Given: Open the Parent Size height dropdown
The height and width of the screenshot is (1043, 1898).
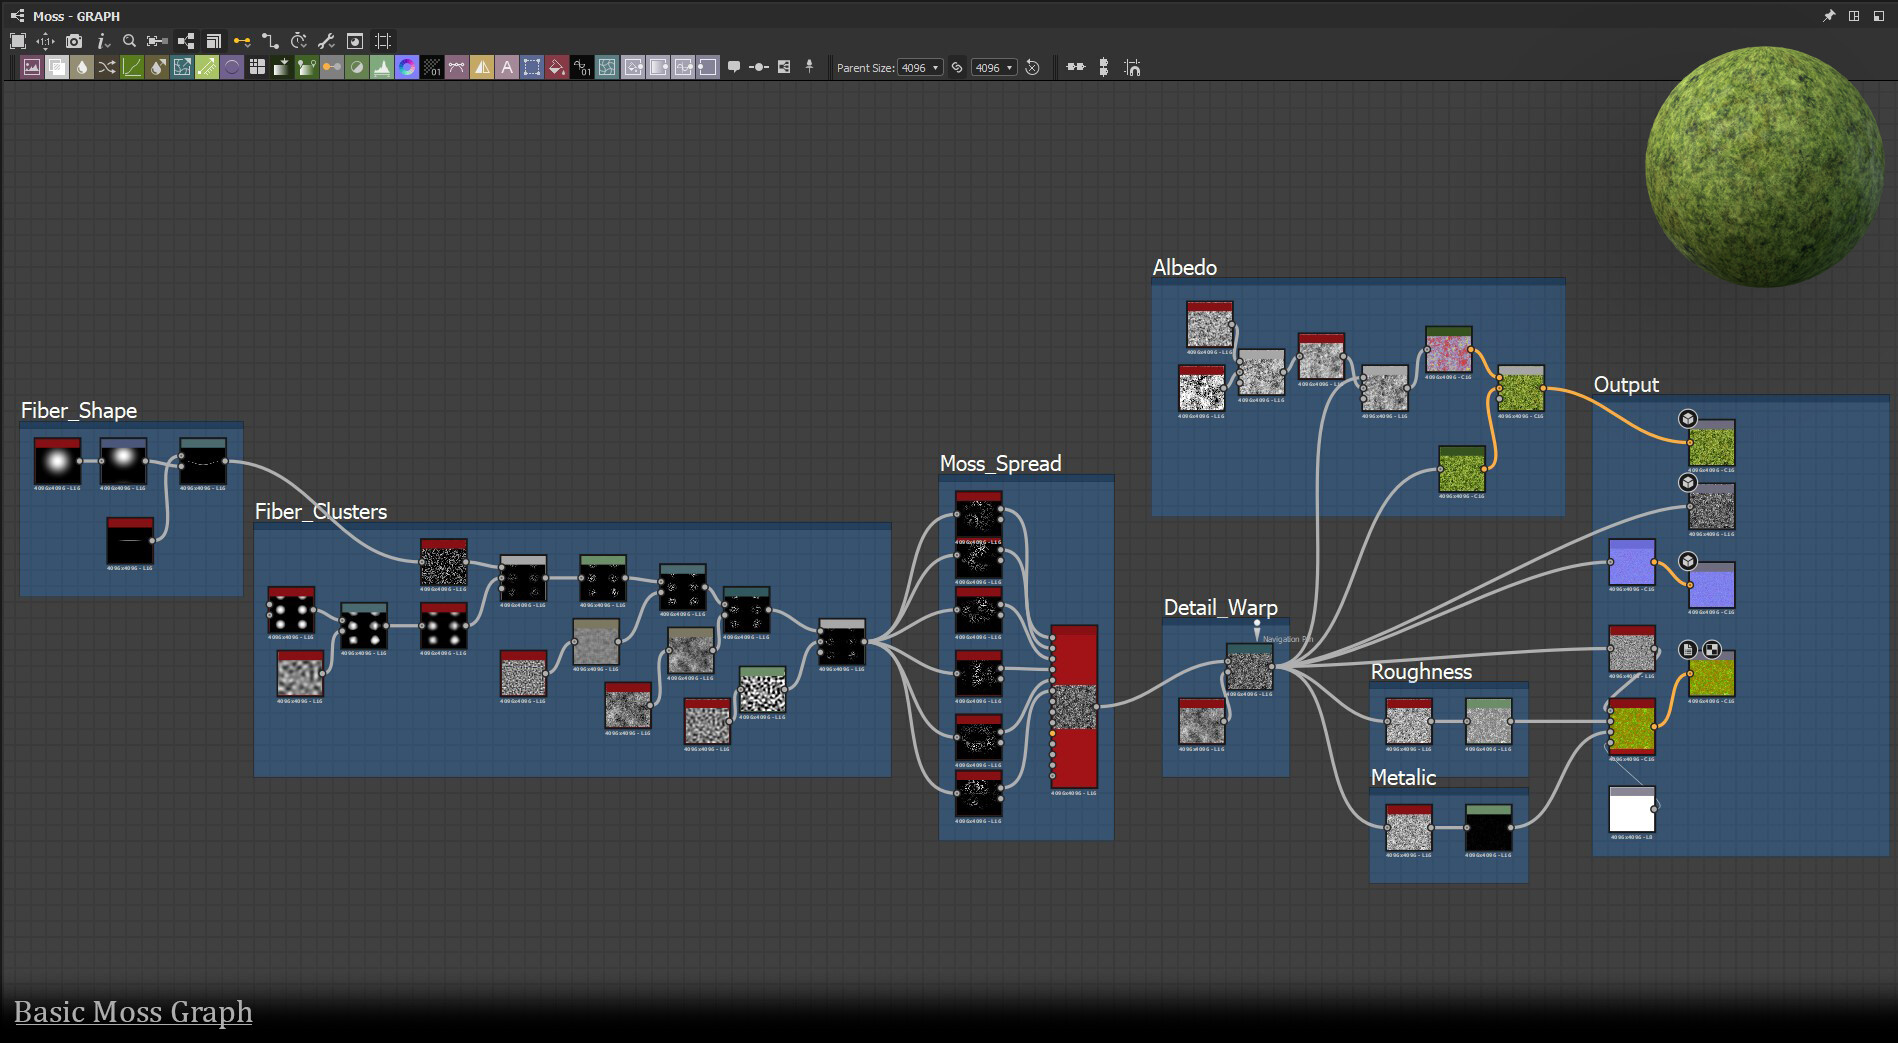Looking at the screenshot, I should (x=994, y=67).
